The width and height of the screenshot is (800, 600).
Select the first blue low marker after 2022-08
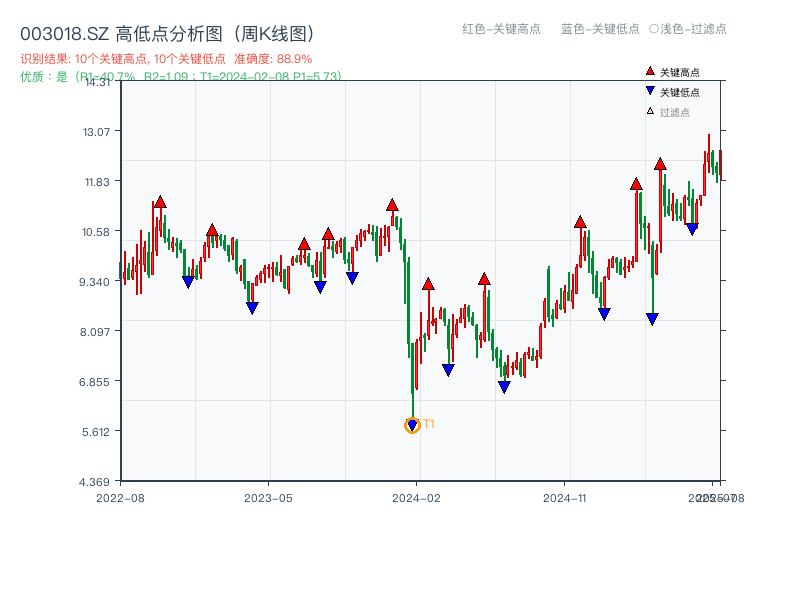point(188,282)
